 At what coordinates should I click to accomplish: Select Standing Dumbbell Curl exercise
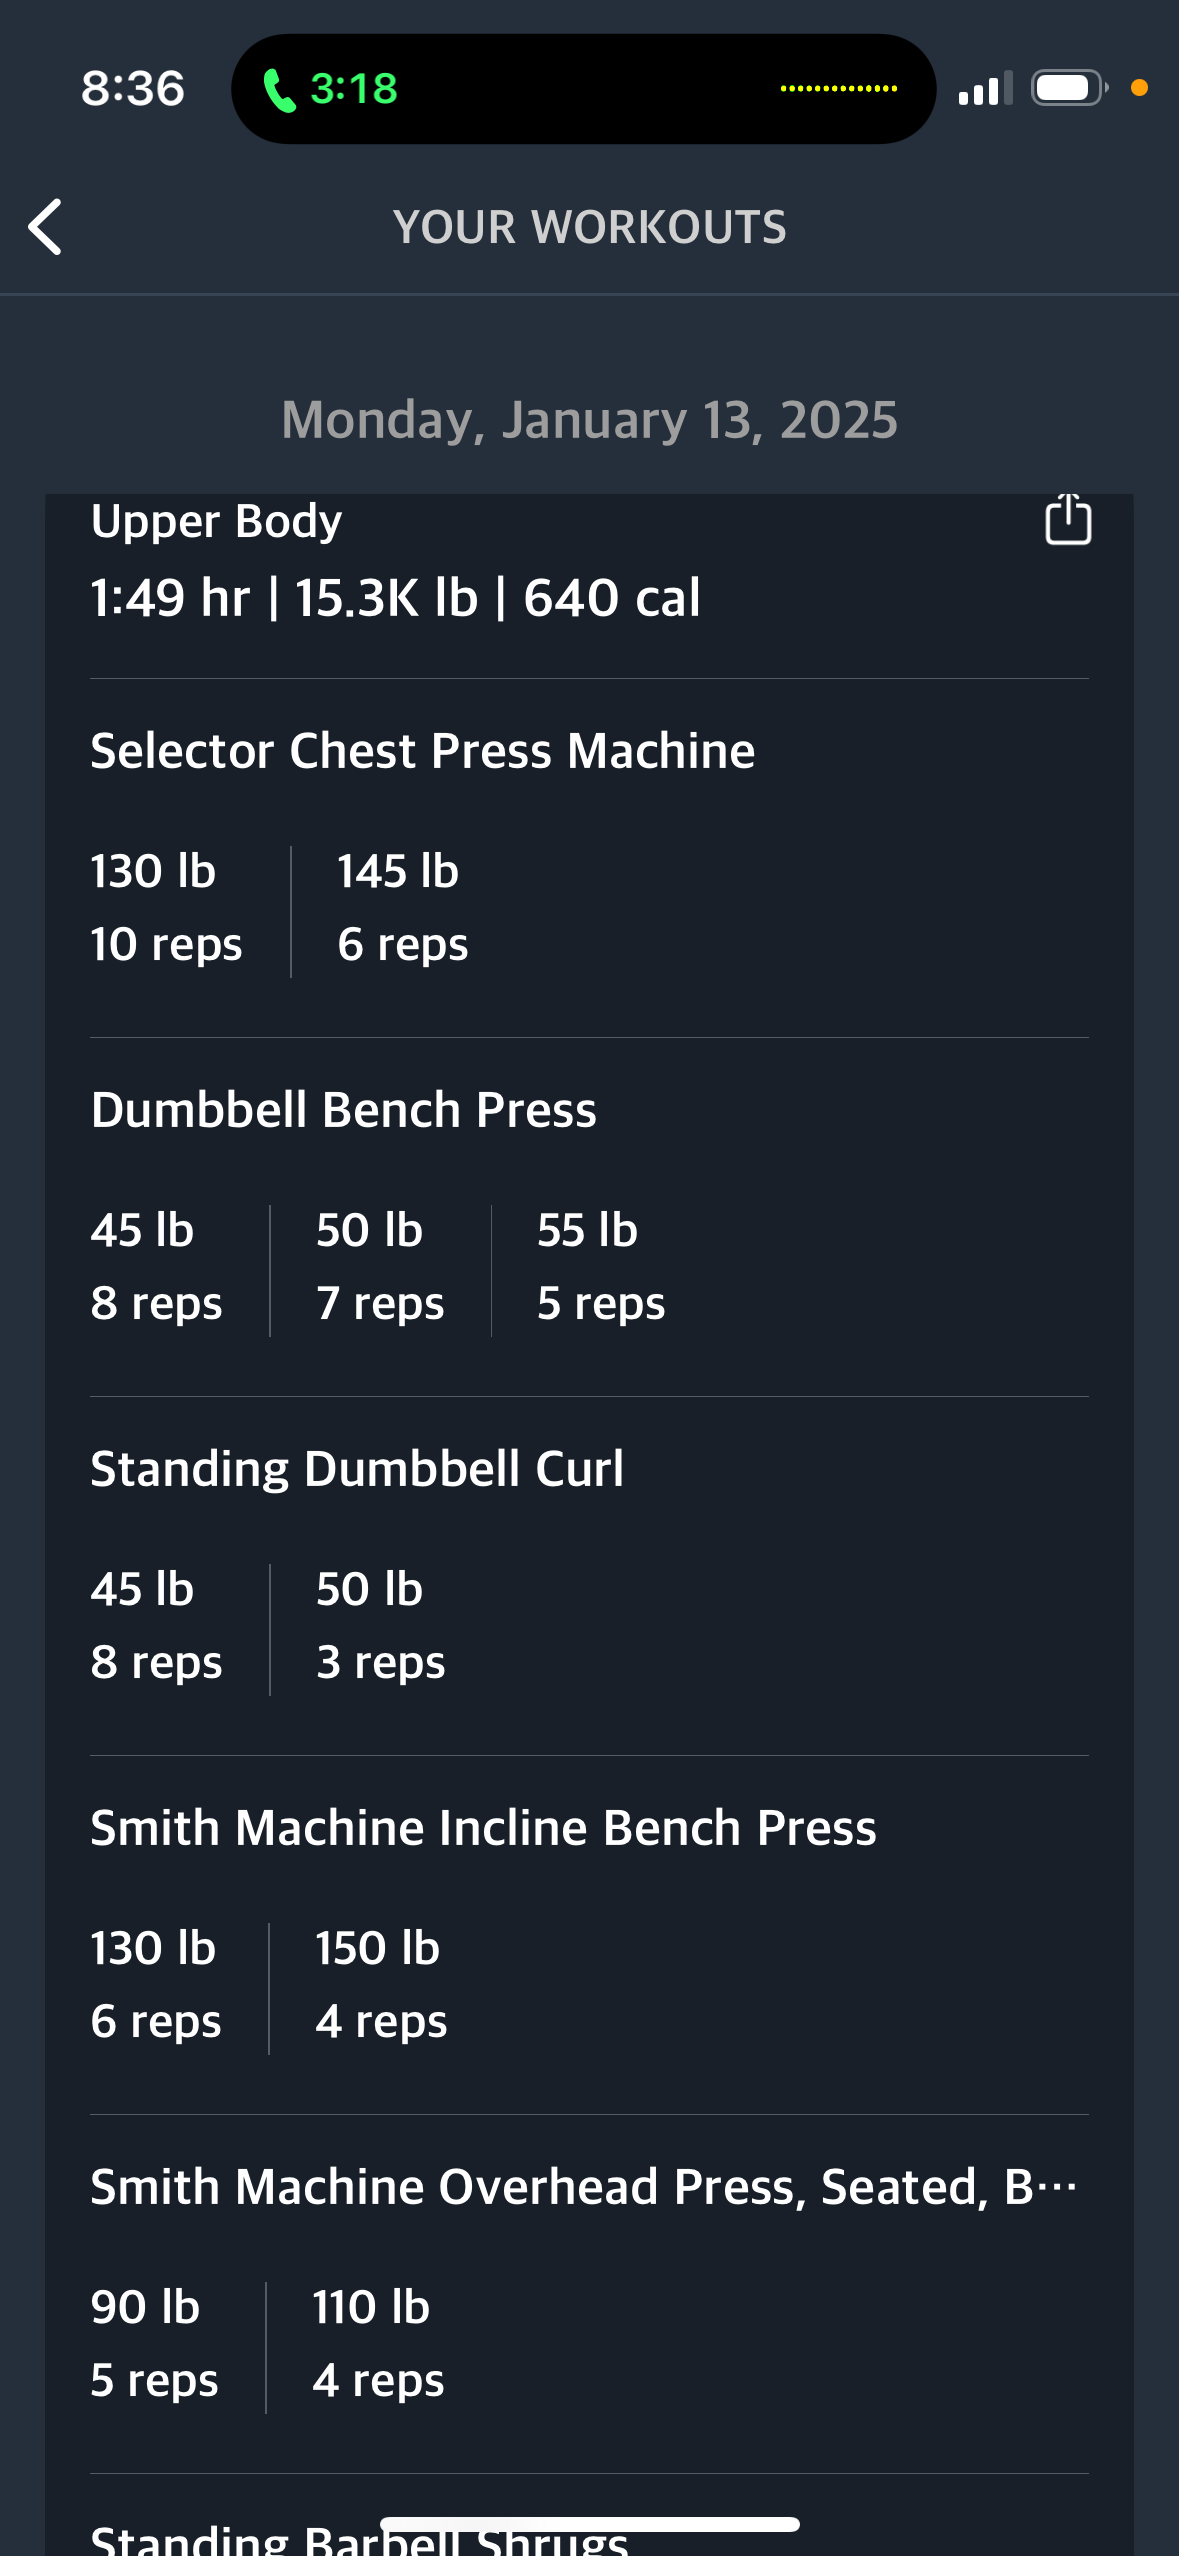tap(357, 1469)
